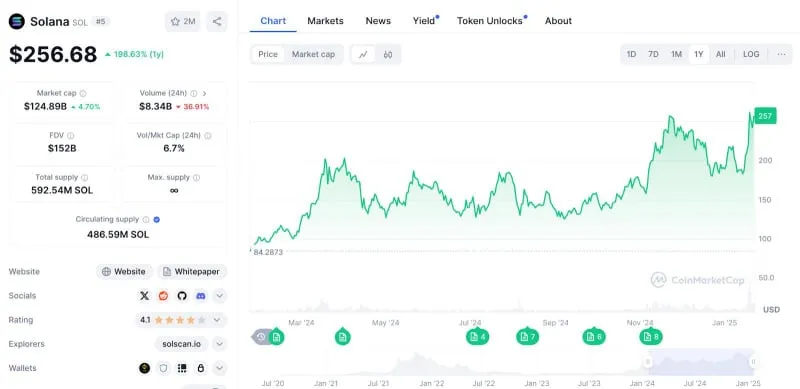Open the X social icon

click(144, 296)
